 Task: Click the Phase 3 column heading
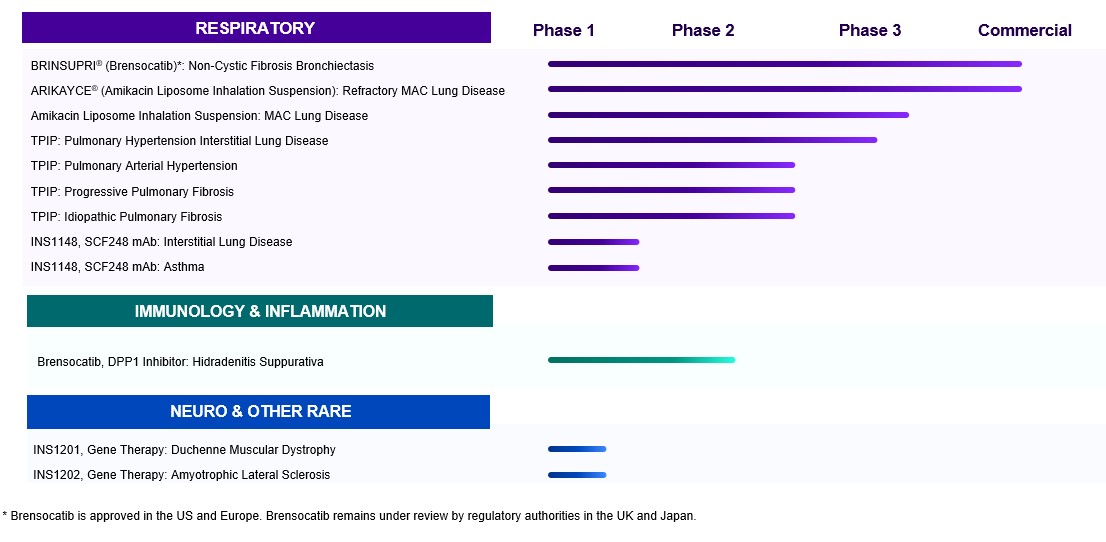869,30
